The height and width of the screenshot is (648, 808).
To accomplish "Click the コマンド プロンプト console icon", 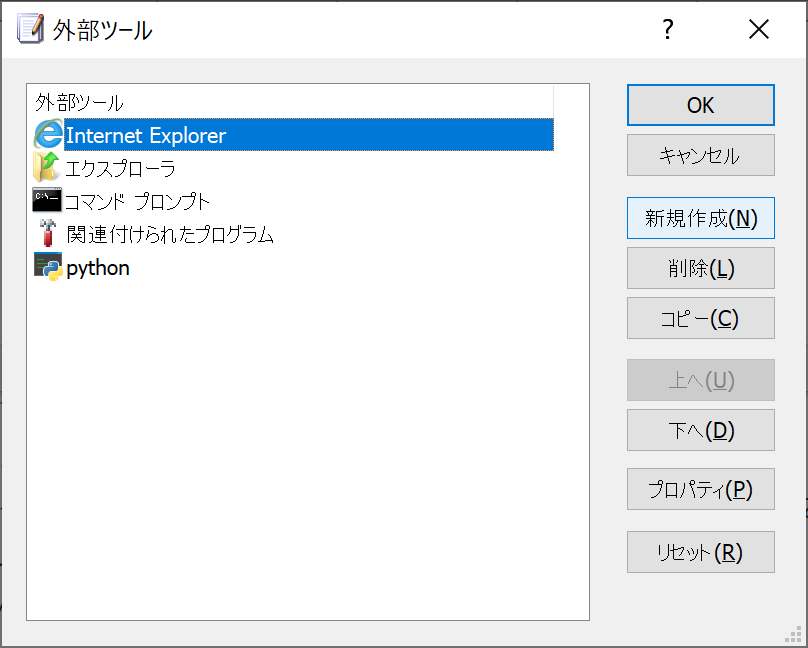I will point(47,200).
